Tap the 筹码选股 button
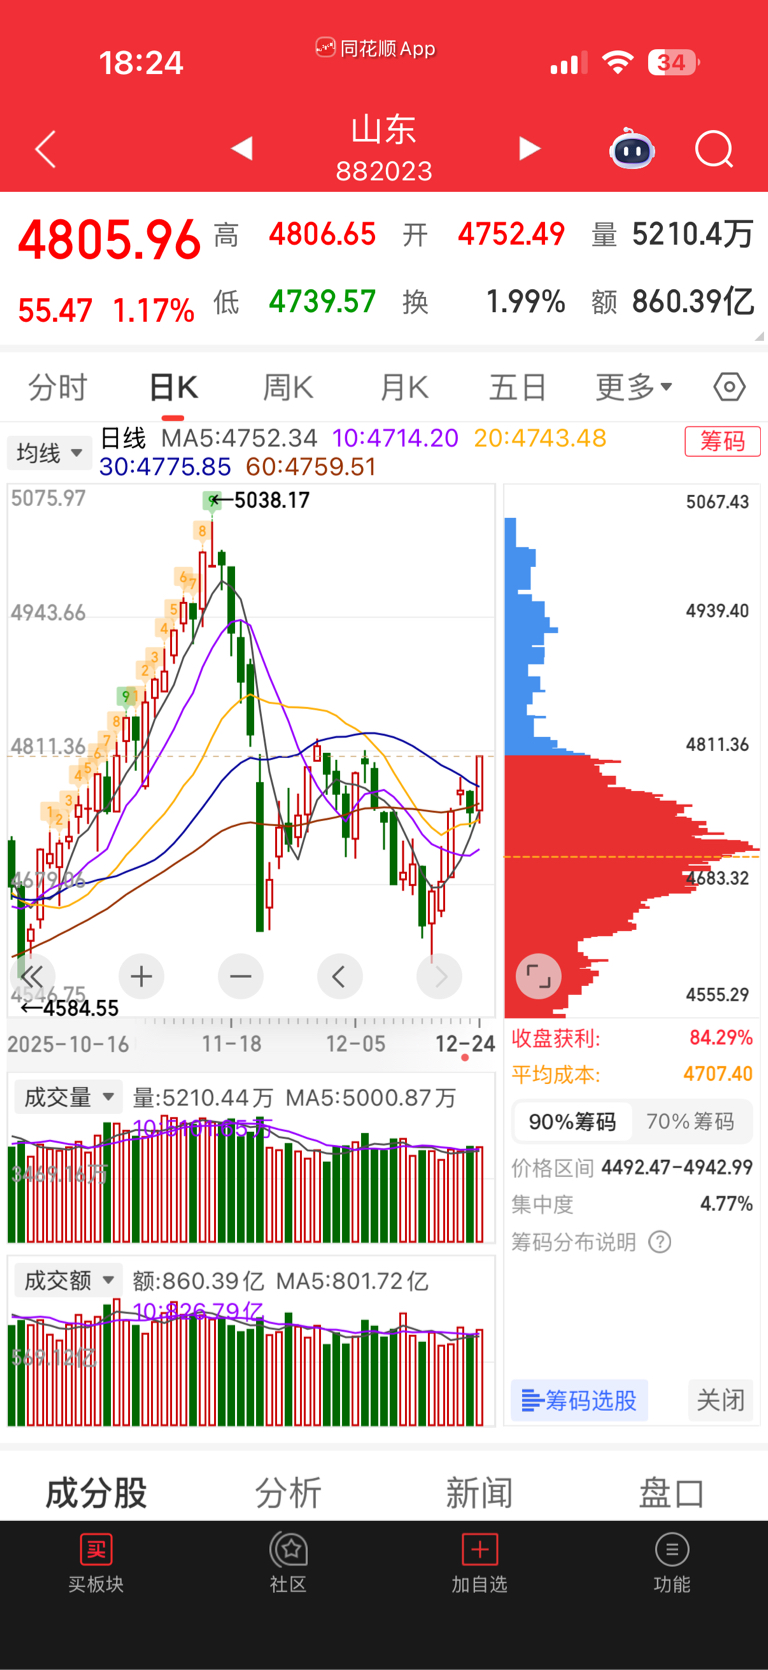The image size is (768, 1670). click(580, 1400)
